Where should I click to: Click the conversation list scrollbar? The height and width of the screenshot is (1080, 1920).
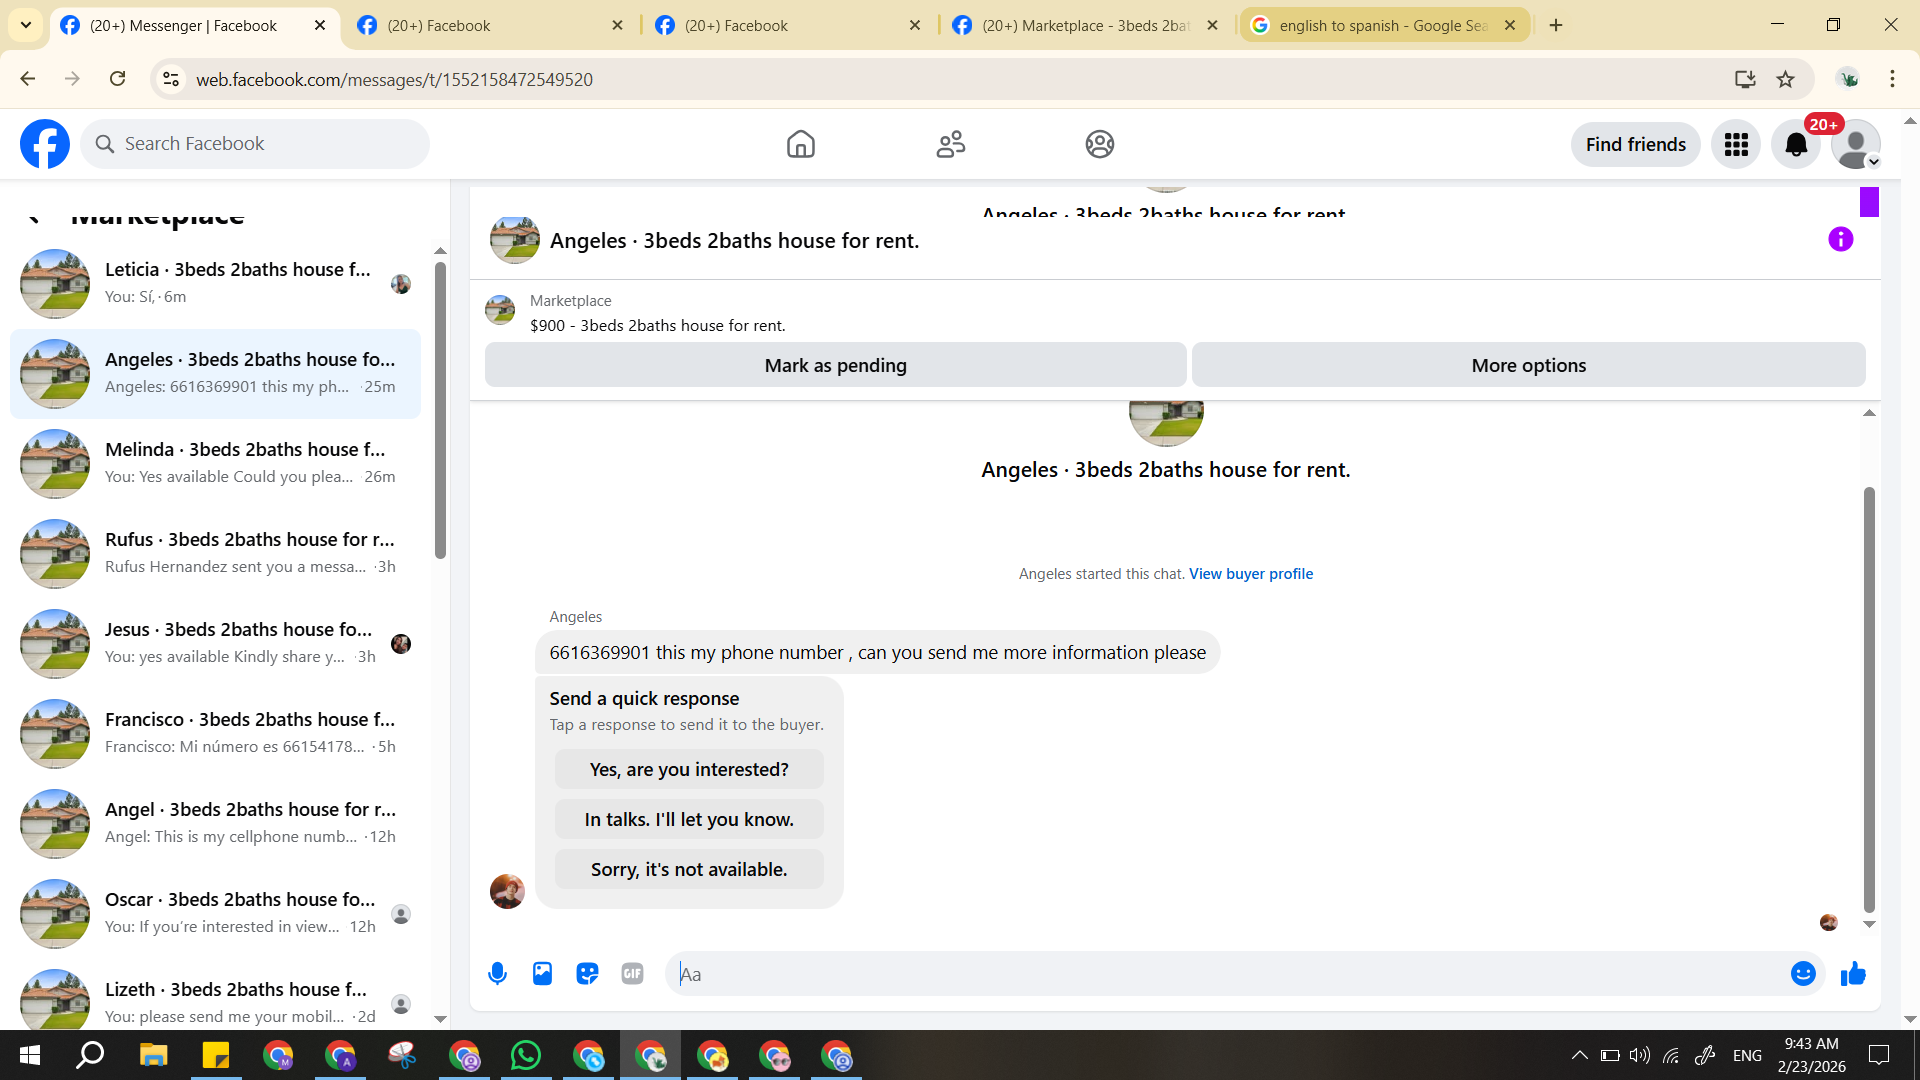440,410
